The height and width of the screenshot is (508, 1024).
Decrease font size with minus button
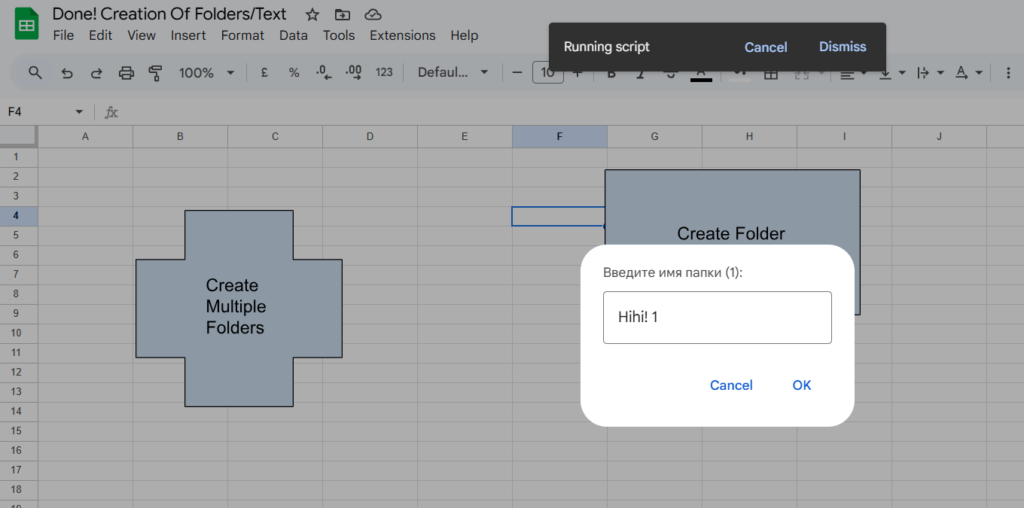click(517, 72)
